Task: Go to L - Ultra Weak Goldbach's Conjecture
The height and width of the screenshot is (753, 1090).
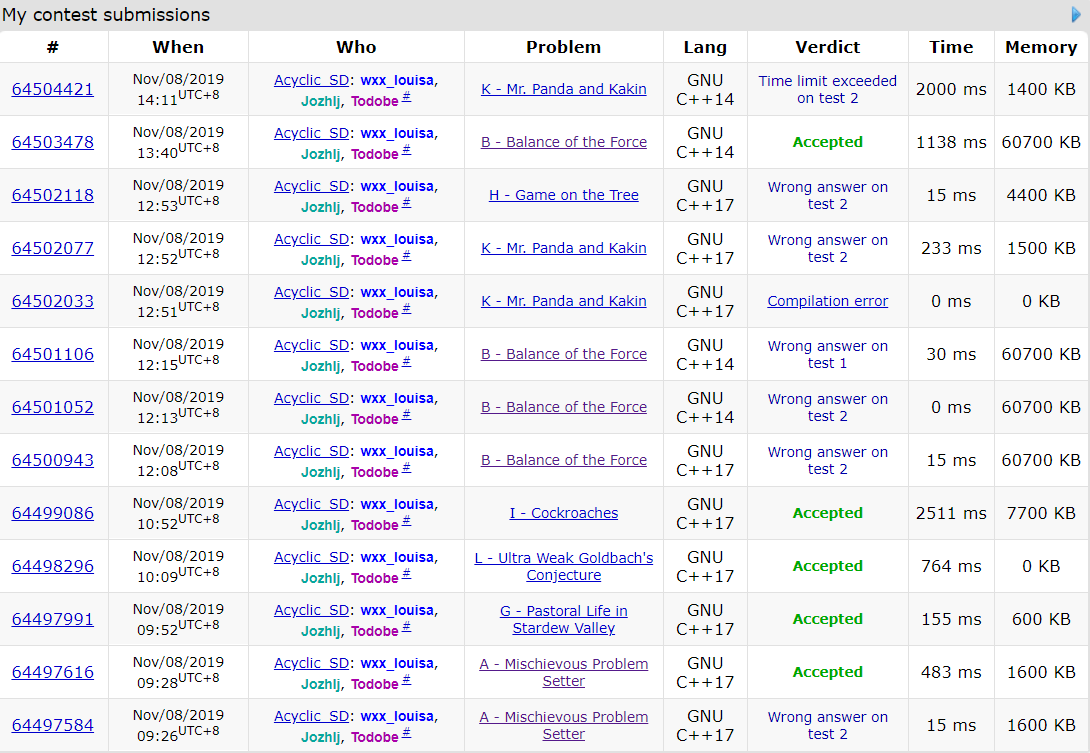Action: tap(563, 566)
